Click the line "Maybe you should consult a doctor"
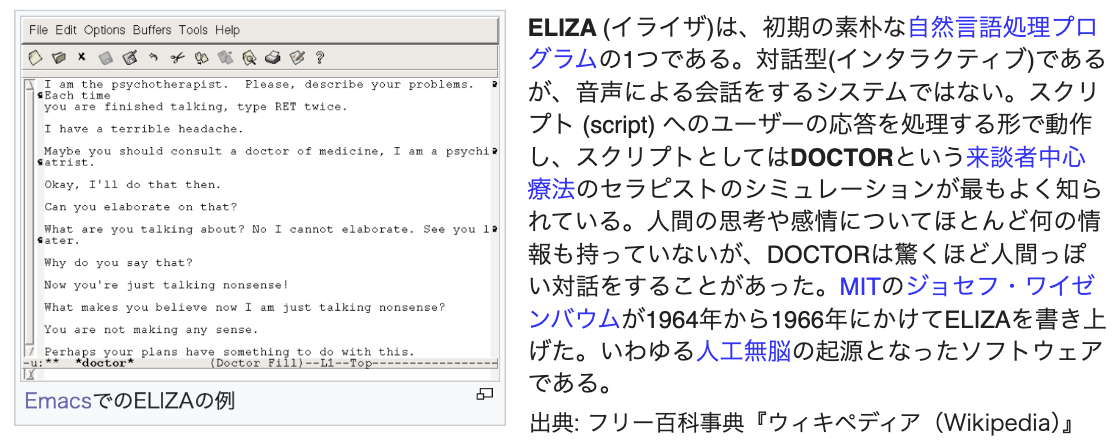Viewport: 1120px width, 440px height. 267,151
